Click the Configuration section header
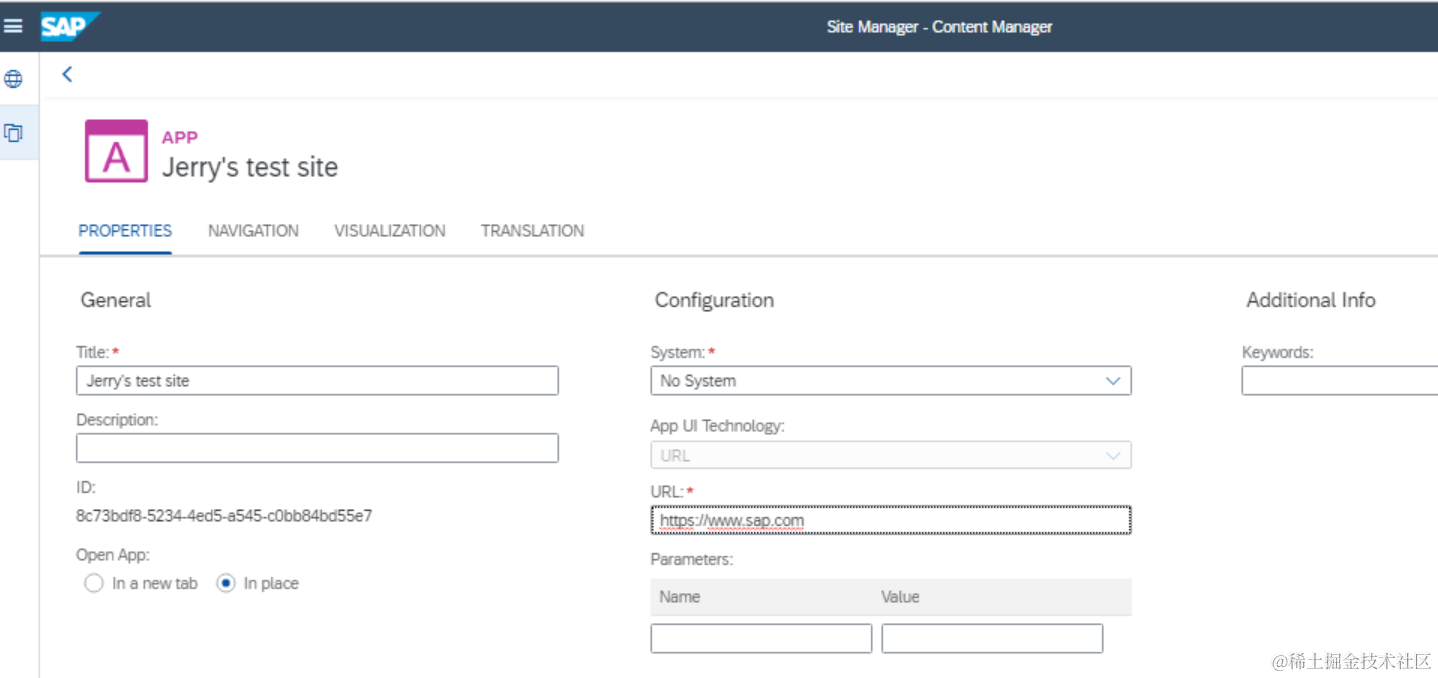The height and width of the screenshot is (678, 1438). pos(714,300)
